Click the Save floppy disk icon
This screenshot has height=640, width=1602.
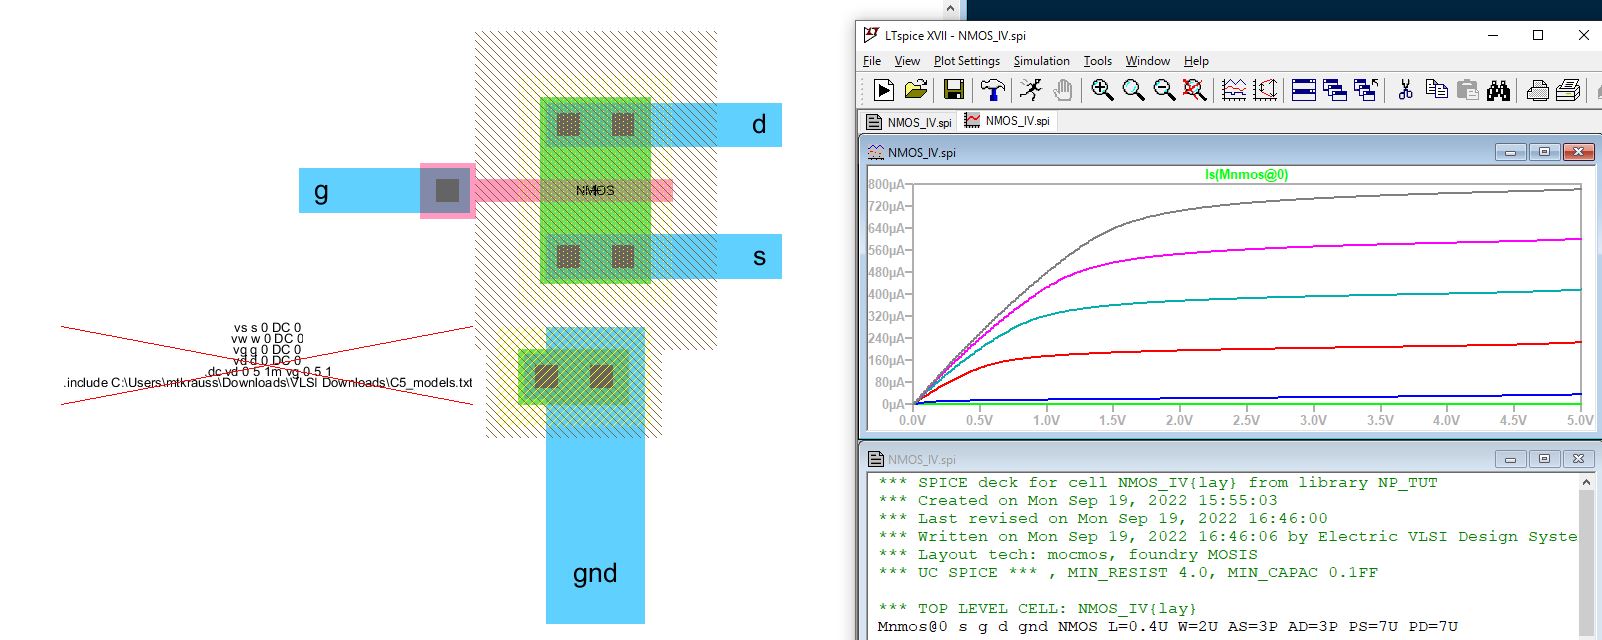point(954,90)
